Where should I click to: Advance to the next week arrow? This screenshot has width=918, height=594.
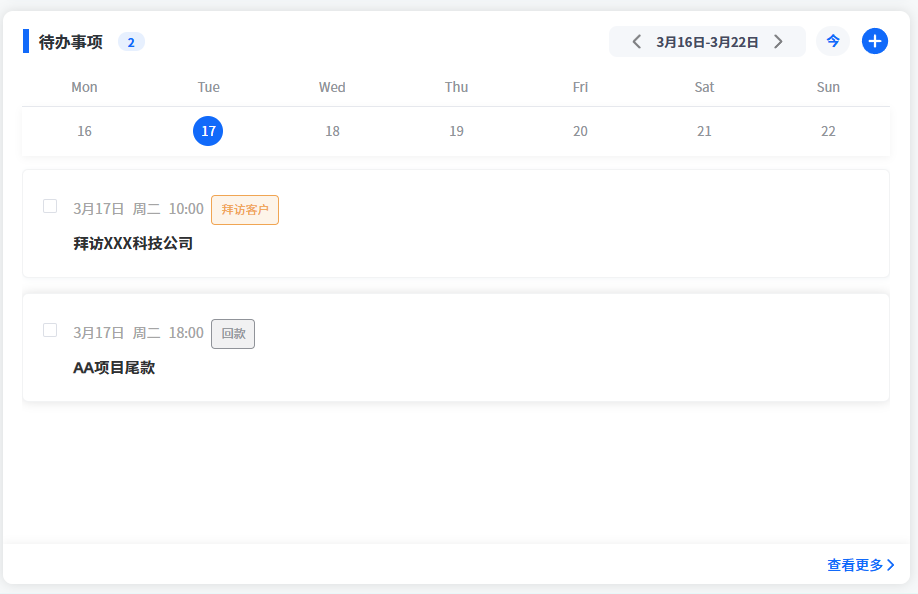pyautogui.click(x=778, y=42)
